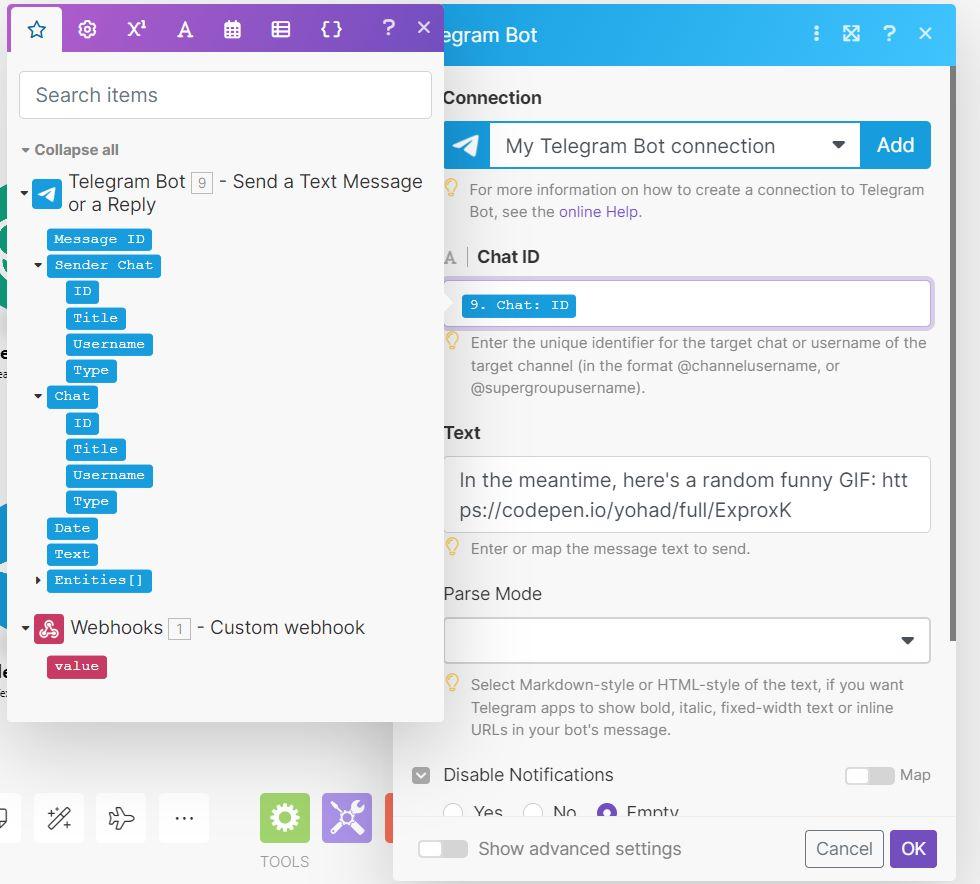The image size is (980, 884).
Task: Open the green Tools gear icon
Action: point(285,818)
